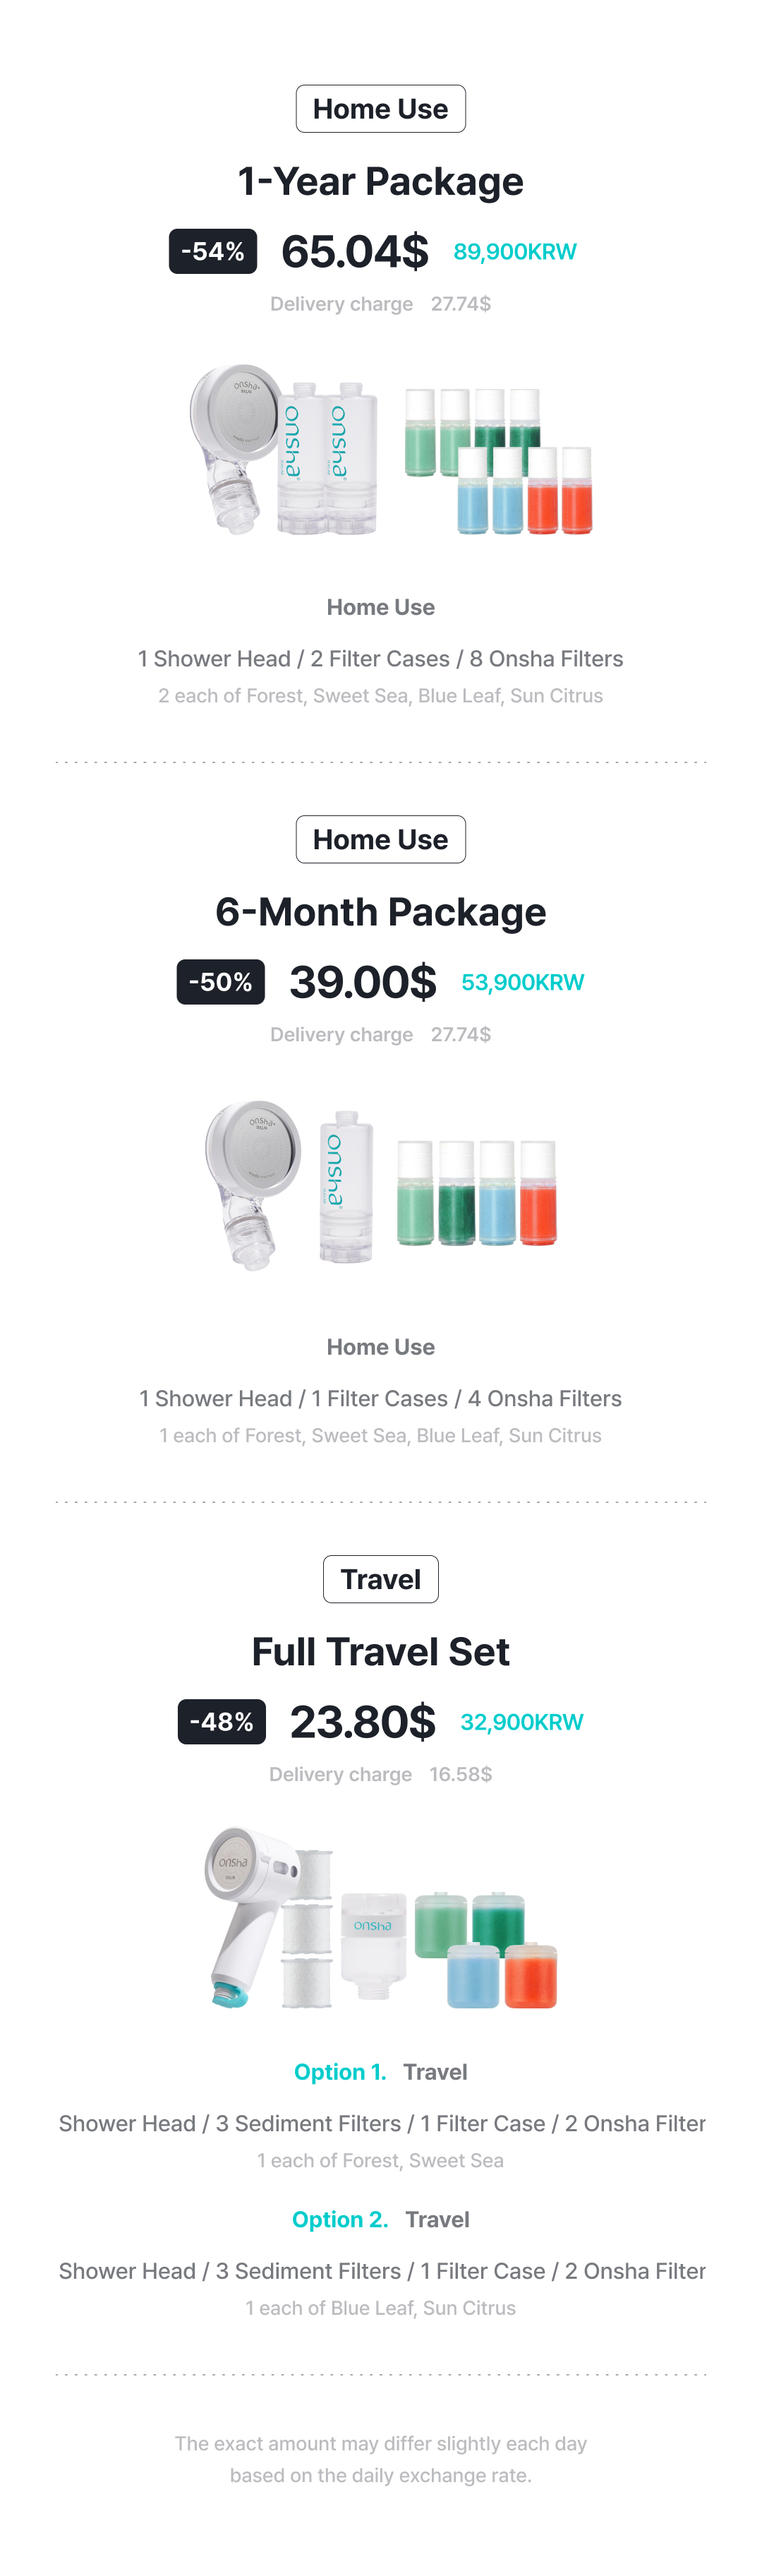Screen dimensions: 762x2576
Task: Click the Home Use badge above 6-Month Package
Action: tap(380, 839)
